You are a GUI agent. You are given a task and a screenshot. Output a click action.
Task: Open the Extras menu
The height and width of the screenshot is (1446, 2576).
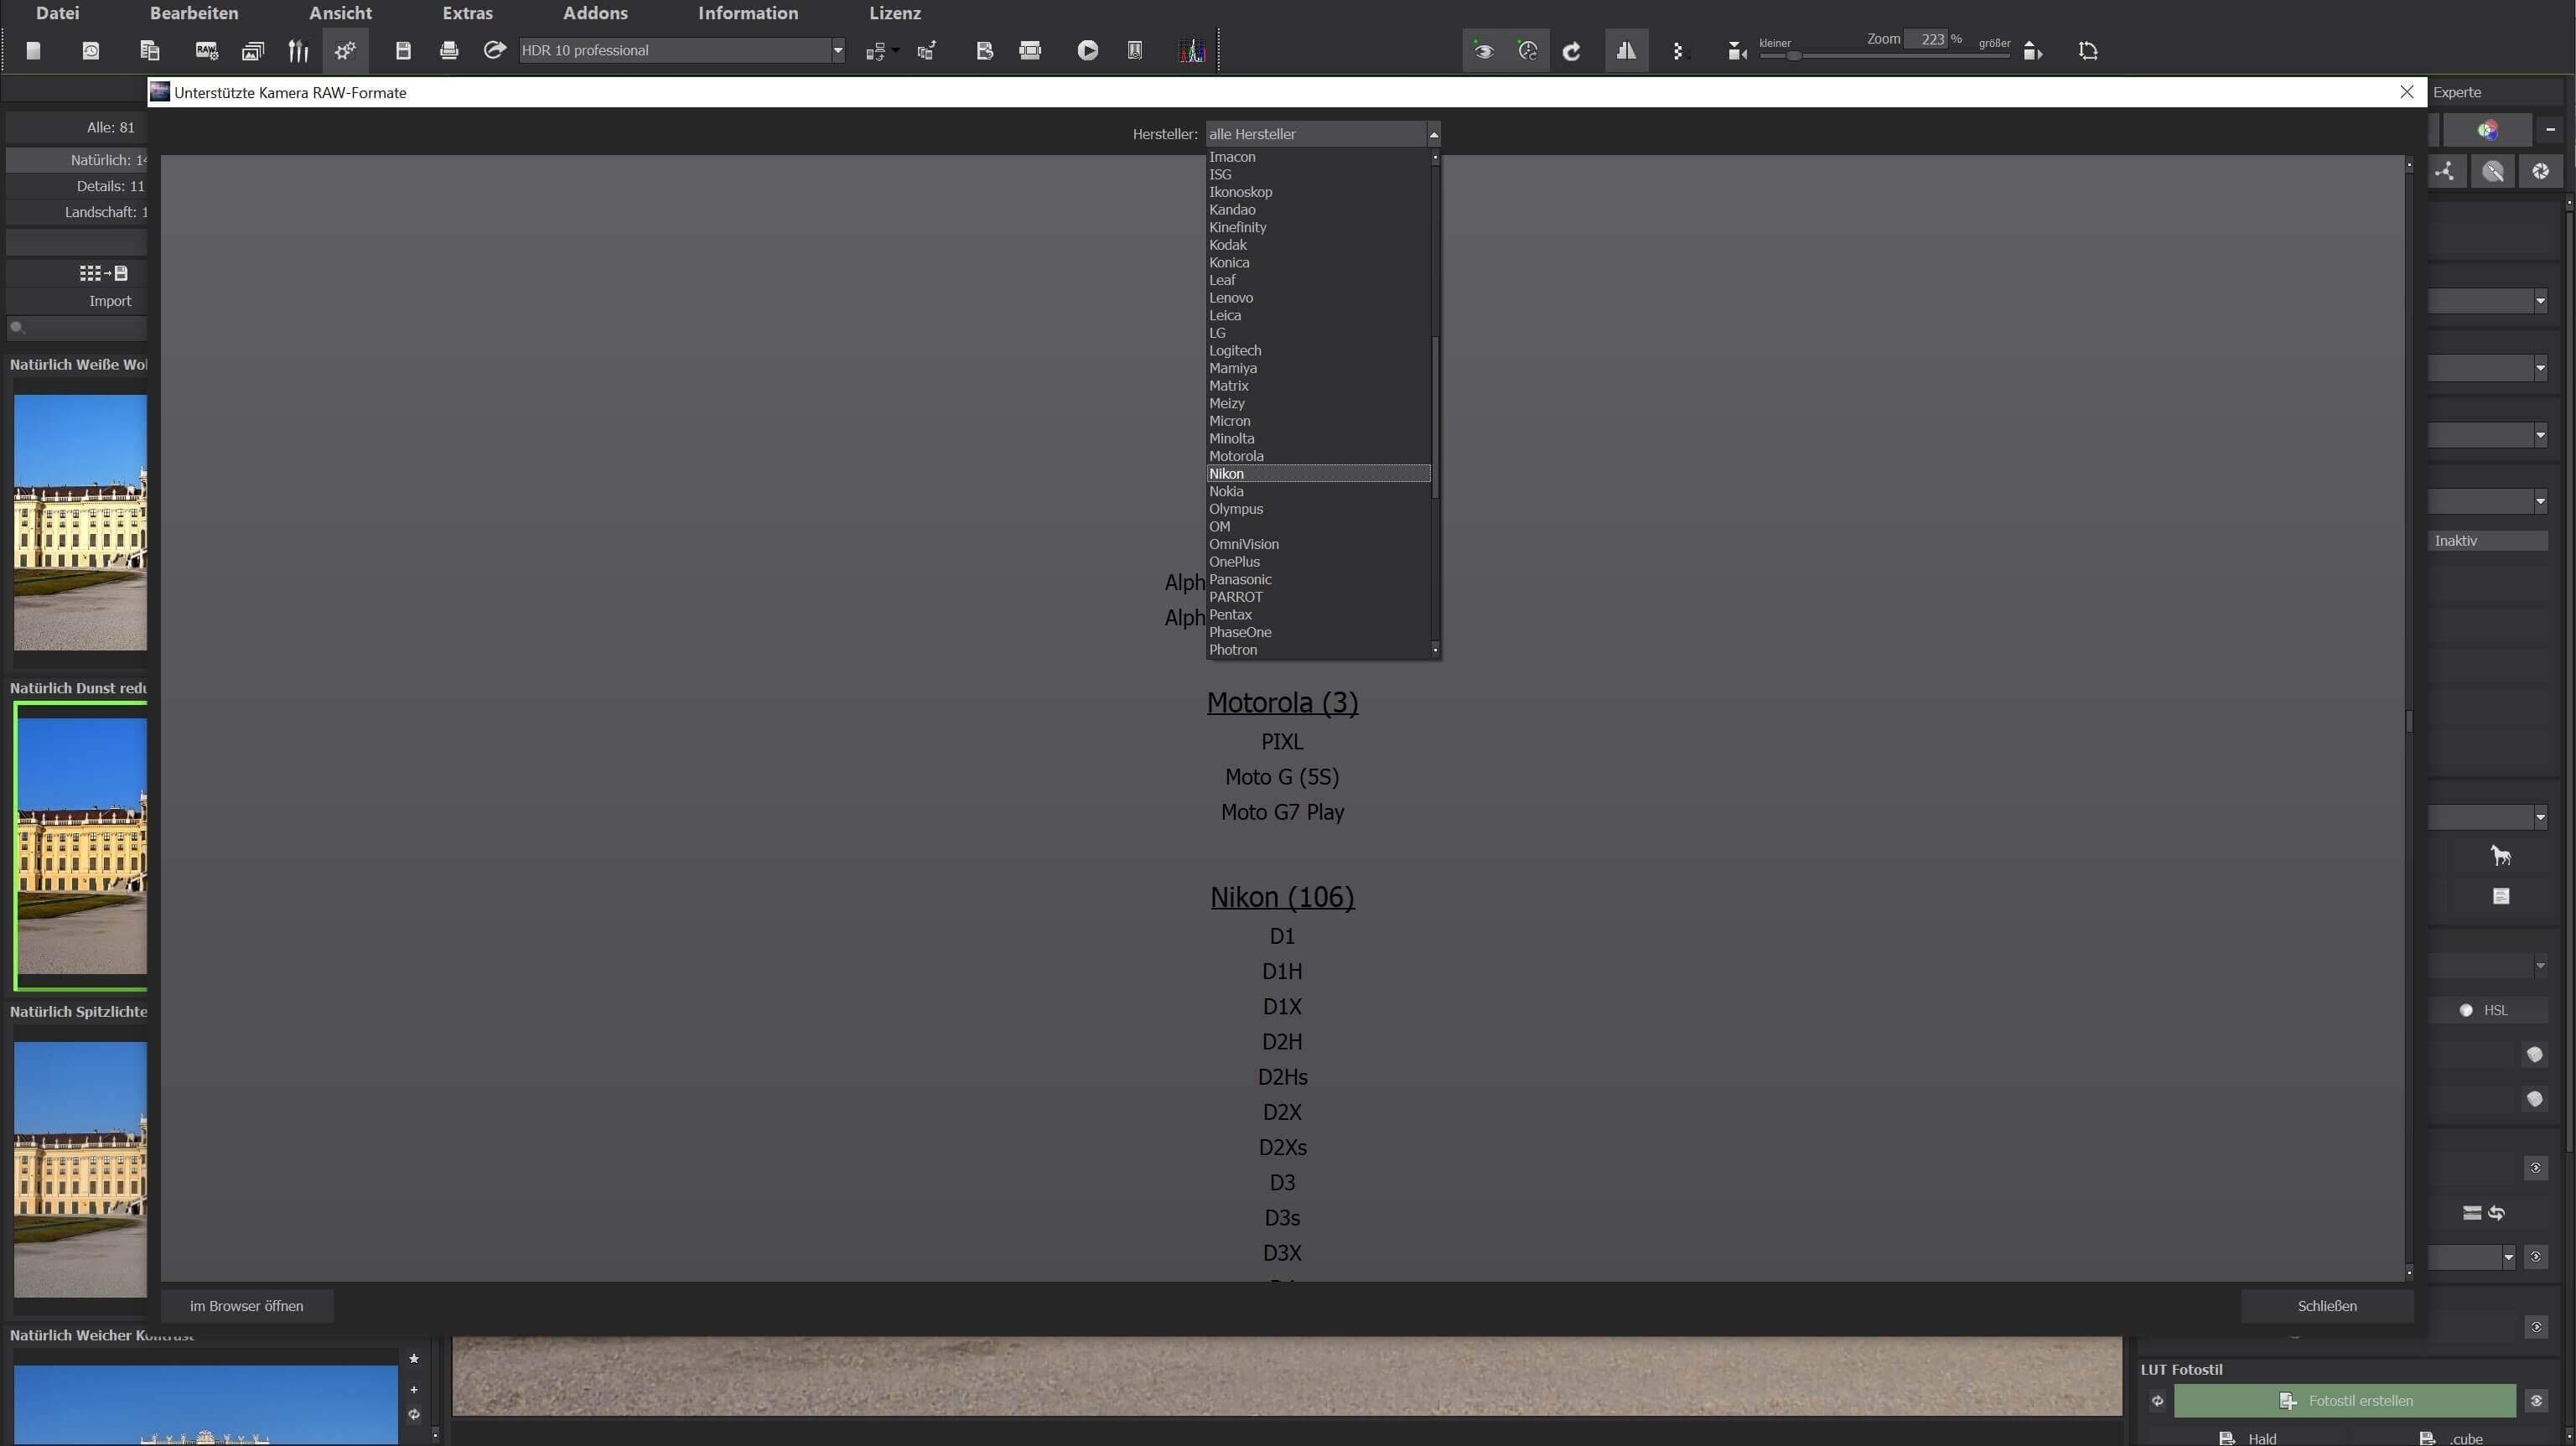pyautogui.click(x=467, y=13)
